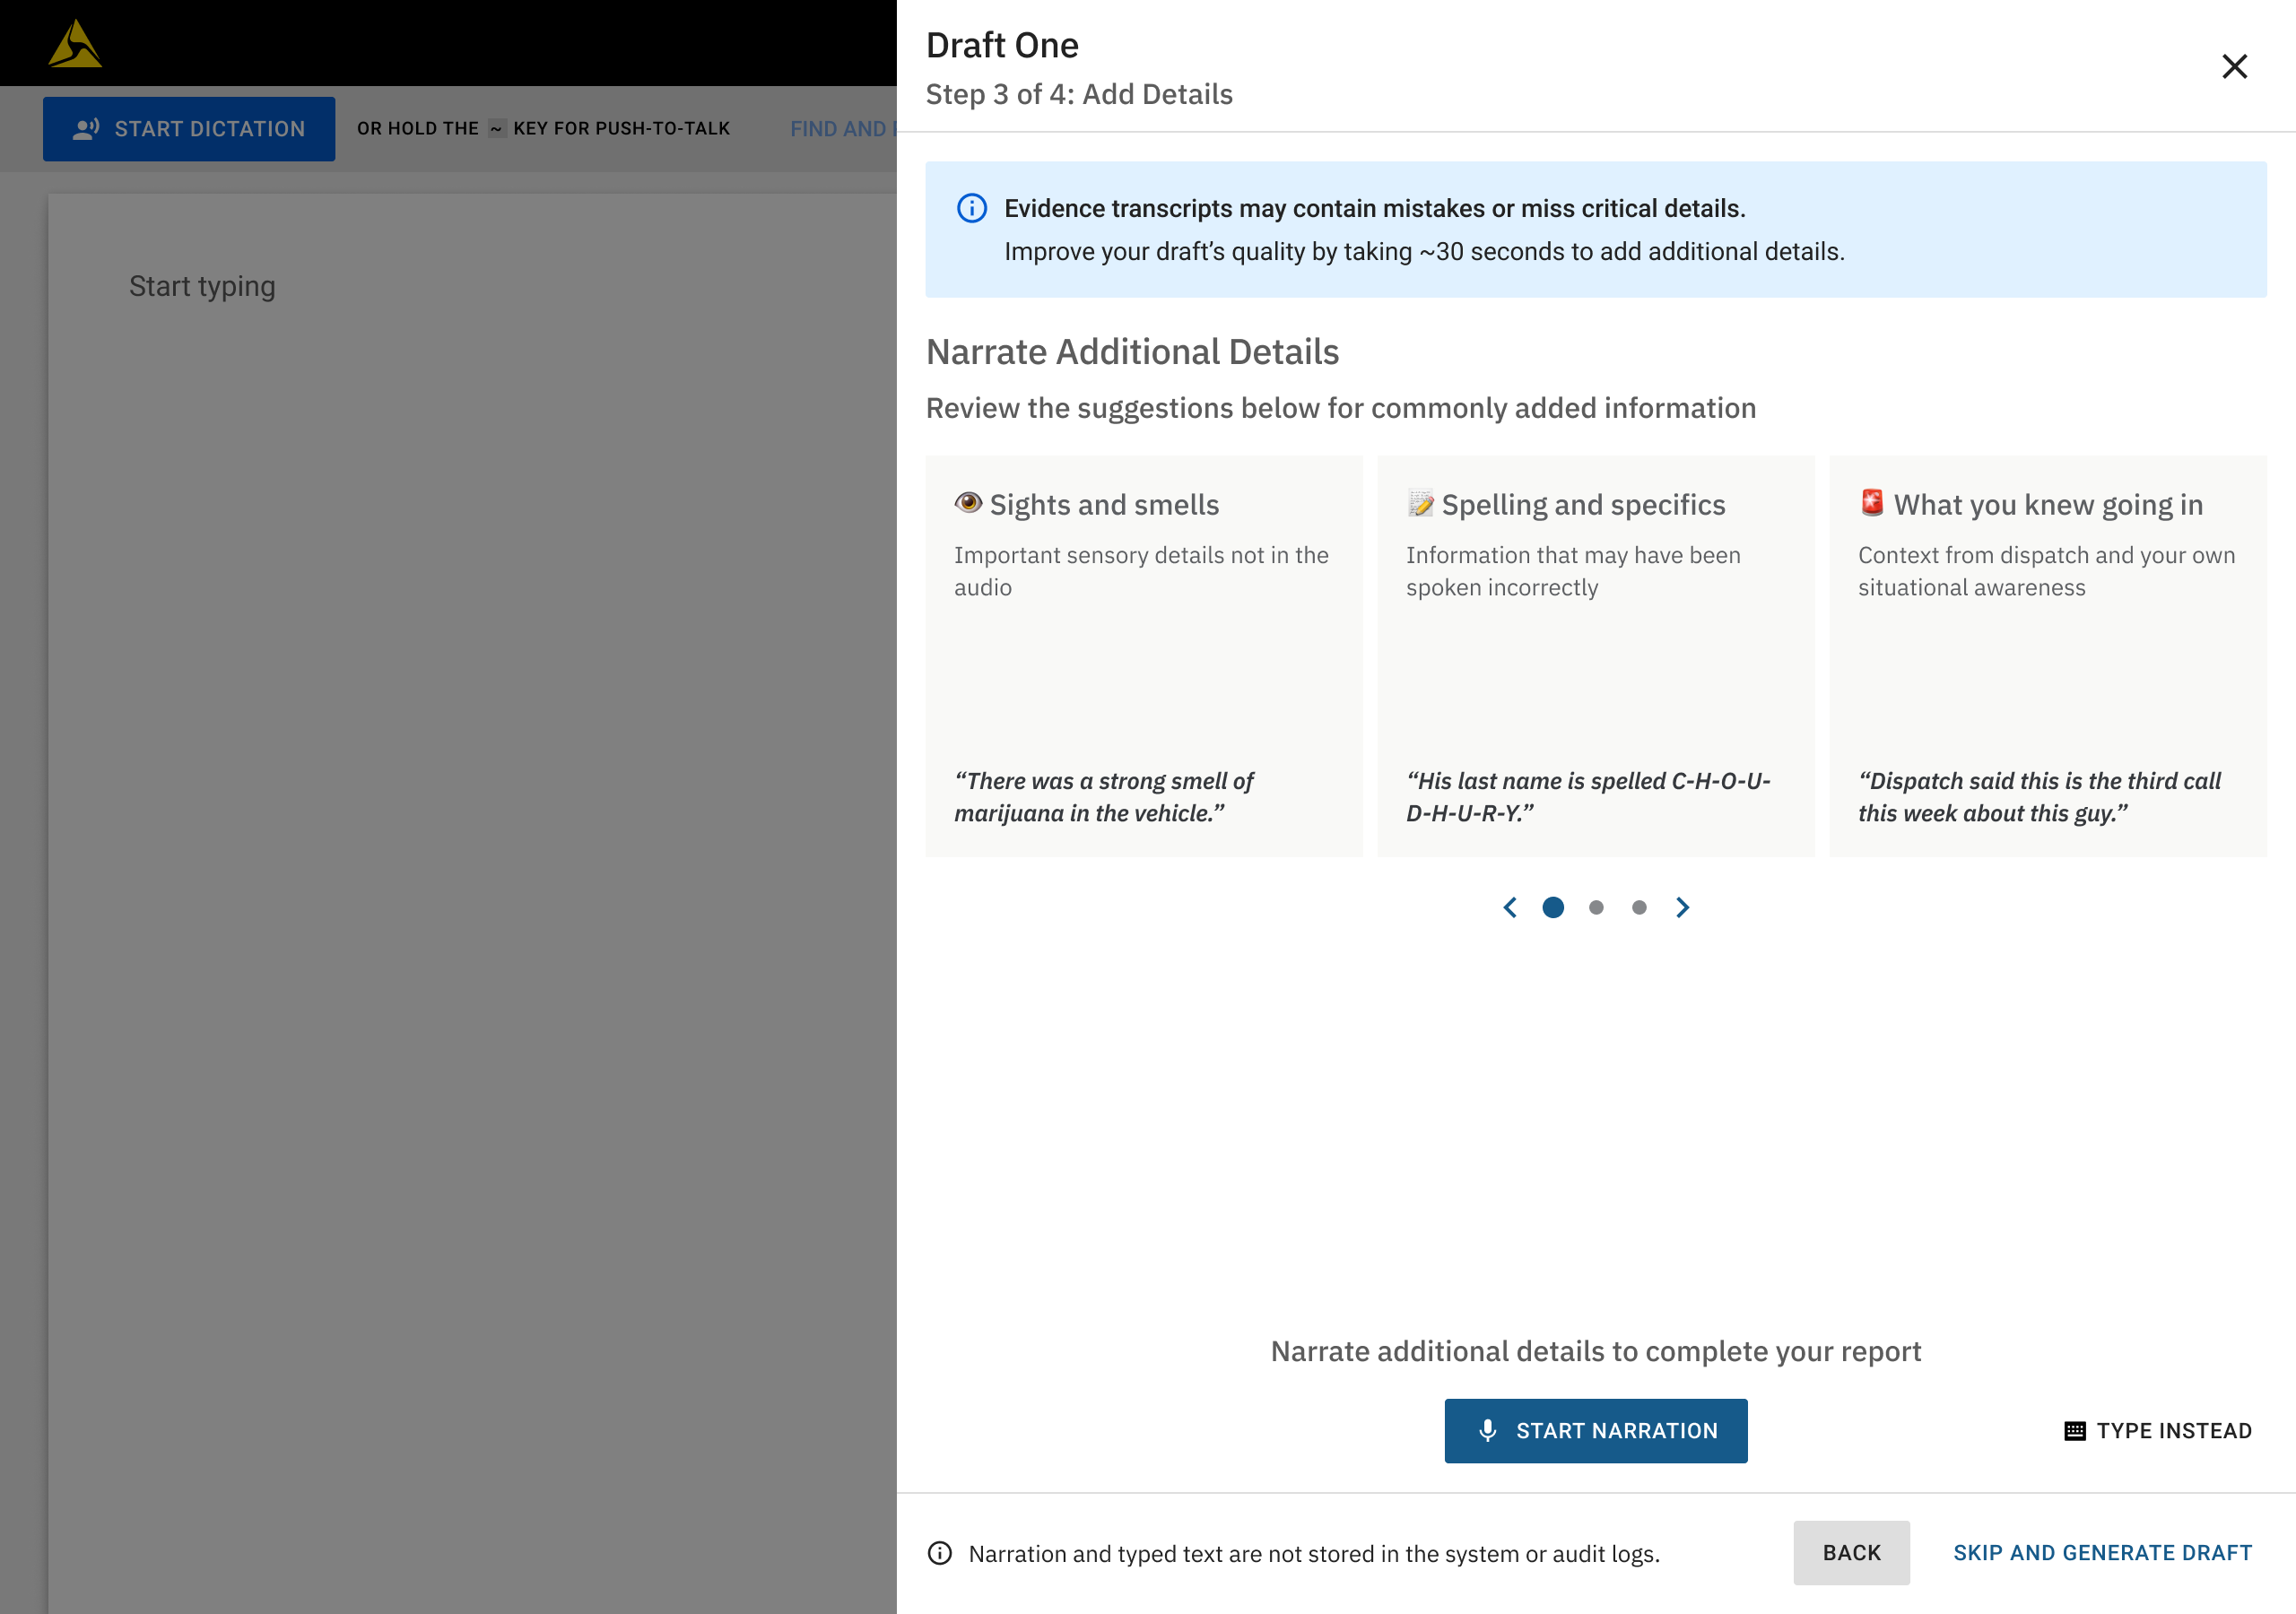The width and height of the screenshot is (2296, 1614).
Task: Select the first carousel page dot
Action: coord(1553,907)
